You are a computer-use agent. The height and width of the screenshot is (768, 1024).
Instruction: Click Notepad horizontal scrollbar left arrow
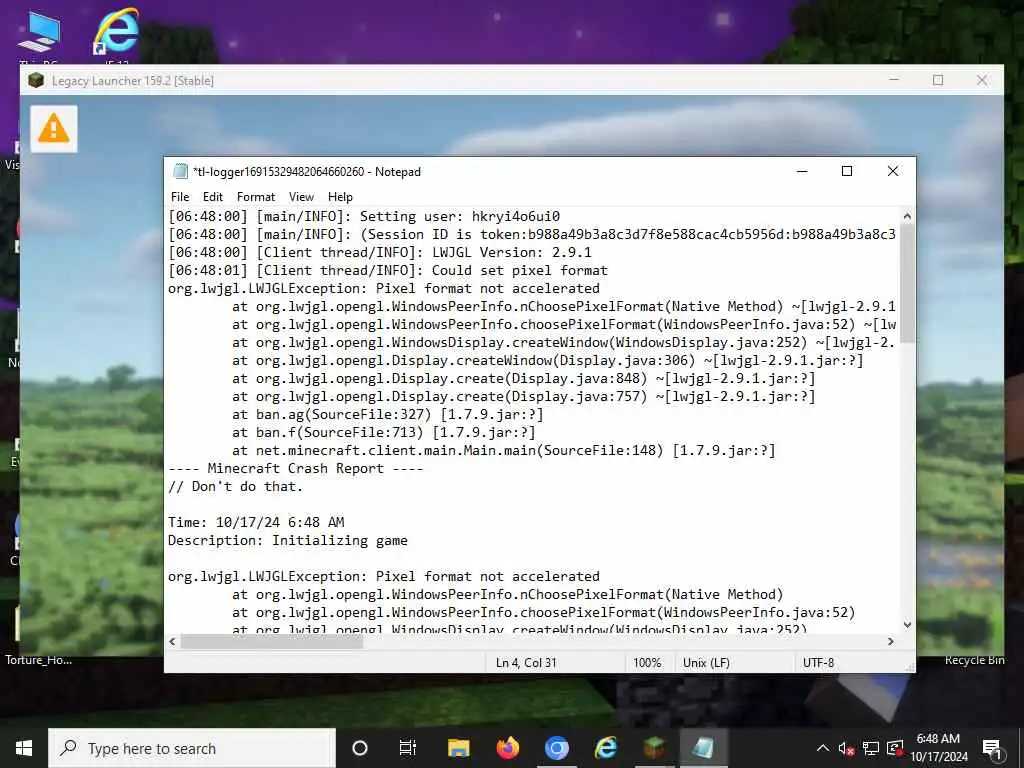(172, 641)
